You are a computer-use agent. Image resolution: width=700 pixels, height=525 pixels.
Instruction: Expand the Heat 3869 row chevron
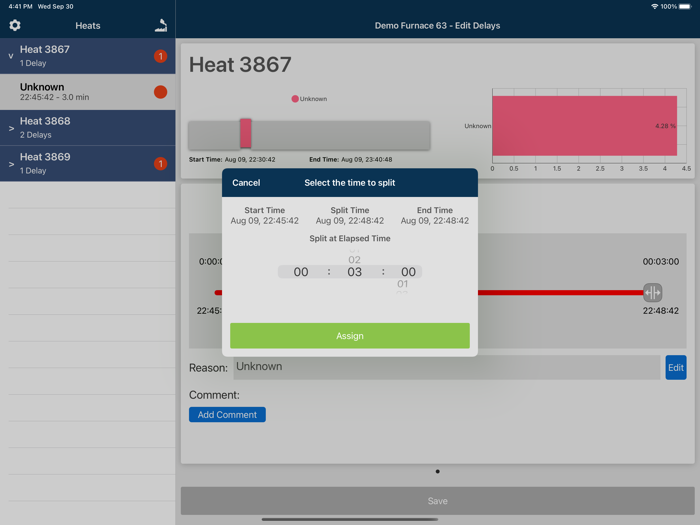(11, 164)
